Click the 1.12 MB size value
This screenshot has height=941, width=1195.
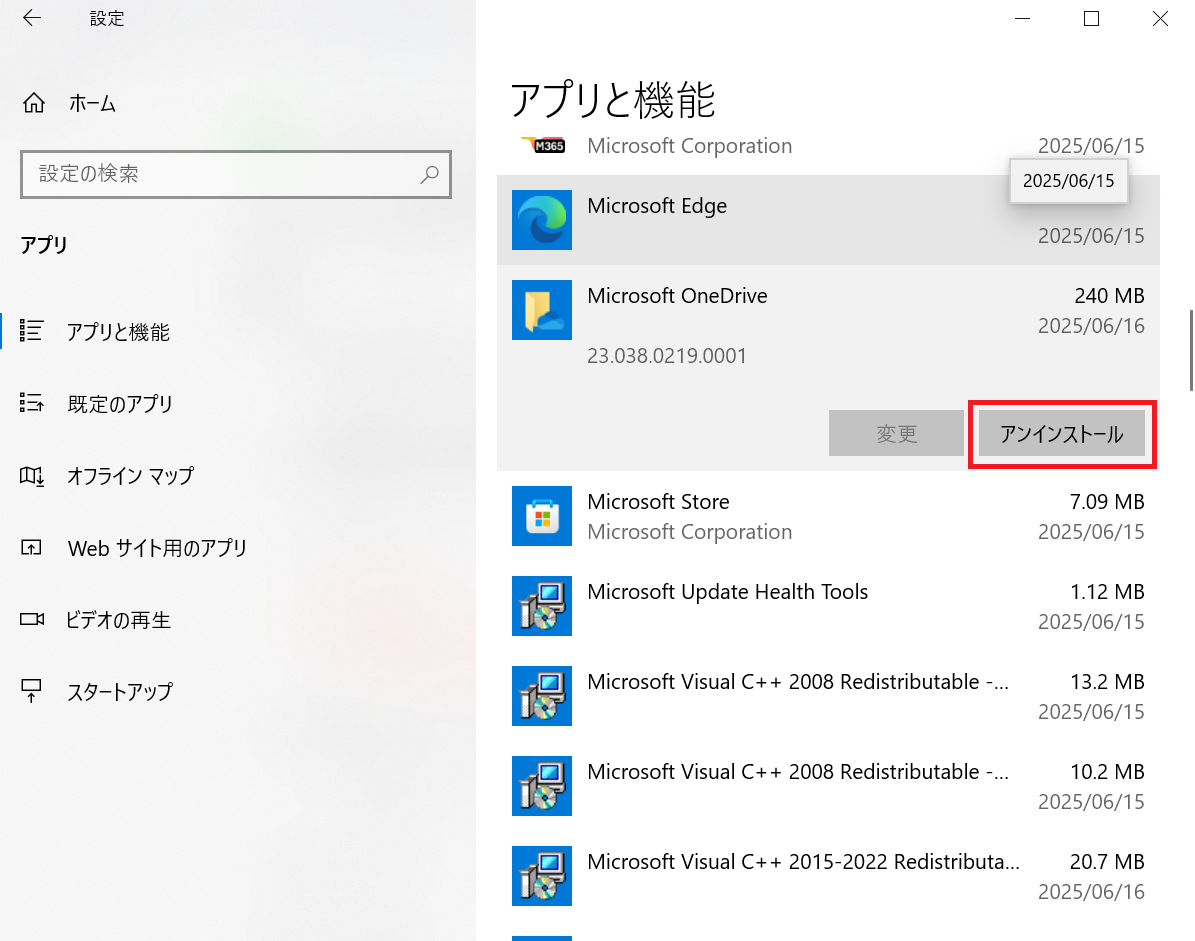coord(1107,591)
